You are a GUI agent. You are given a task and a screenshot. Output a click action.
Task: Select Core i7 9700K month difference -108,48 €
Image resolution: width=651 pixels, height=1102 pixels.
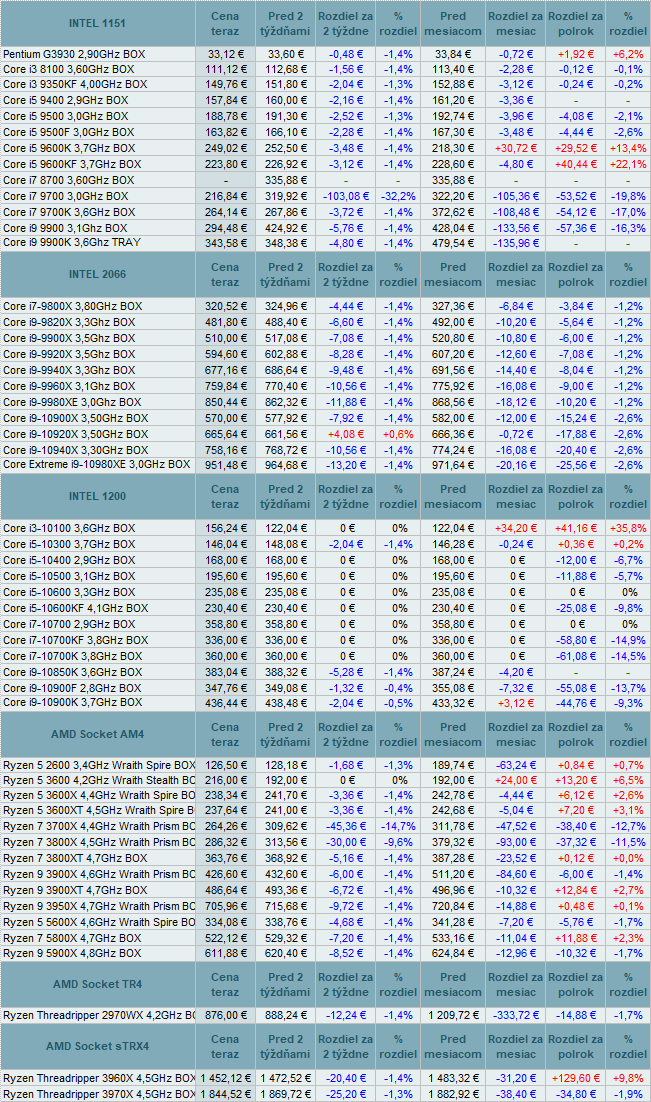click(516, 212)
